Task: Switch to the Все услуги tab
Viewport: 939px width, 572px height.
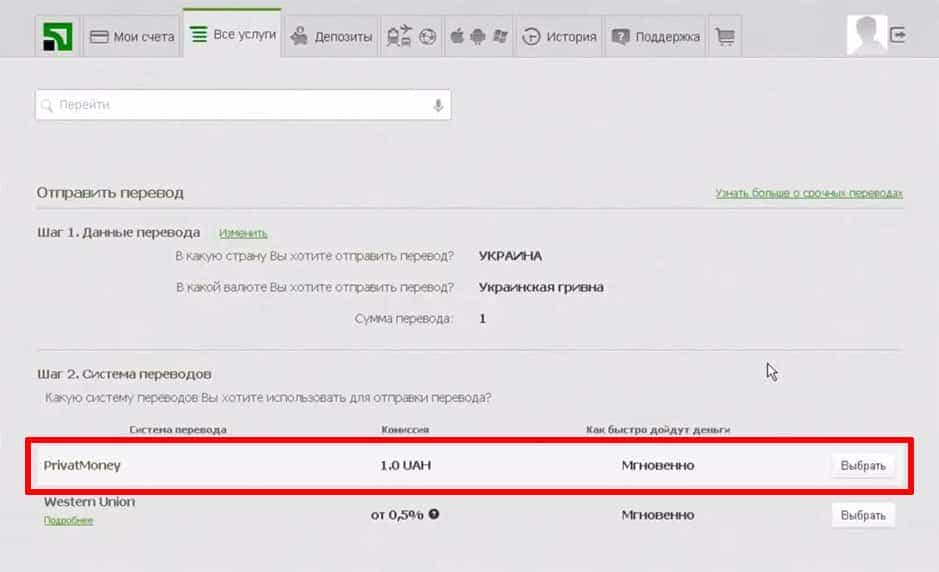Action: [x=232, y=35]
